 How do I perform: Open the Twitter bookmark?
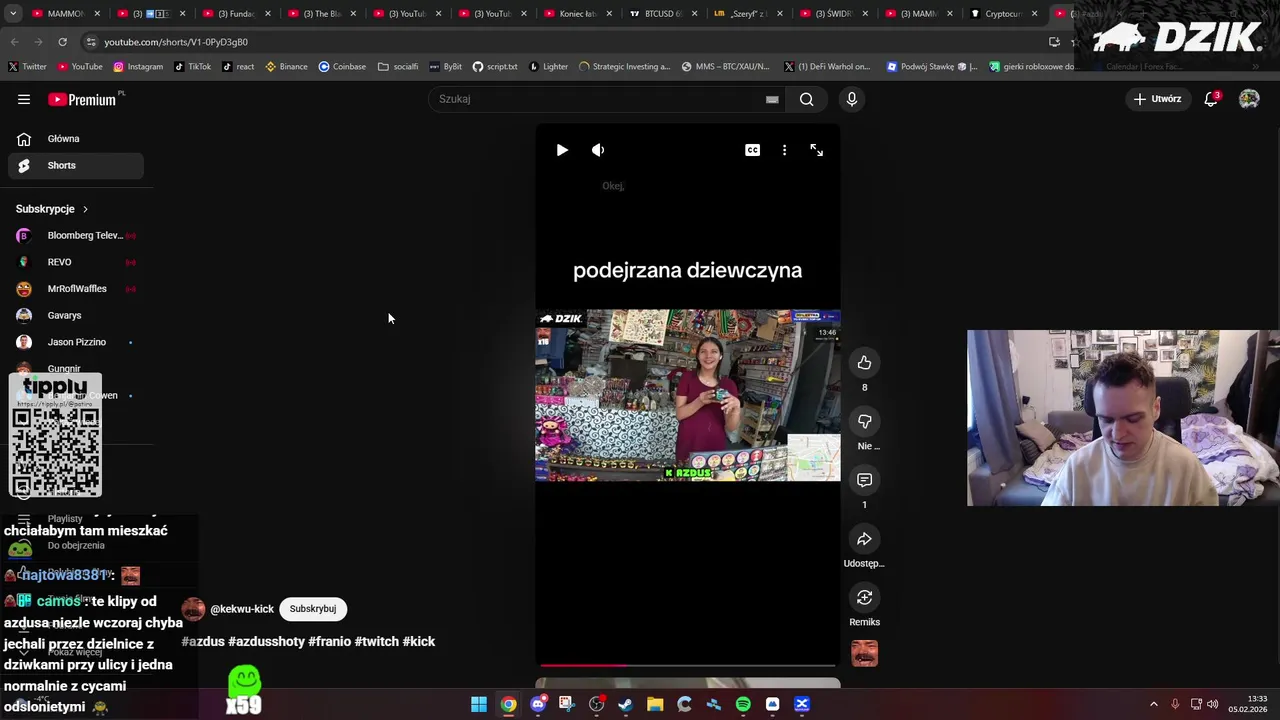pos(27,67)
